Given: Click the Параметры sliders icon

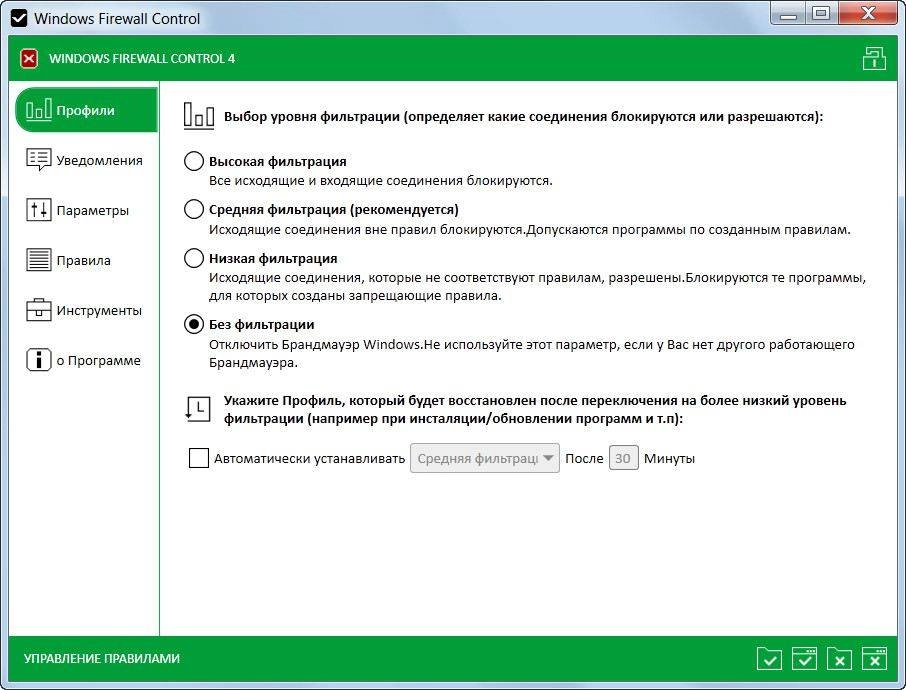Looking at the screenshot, I should coord(39,210).
